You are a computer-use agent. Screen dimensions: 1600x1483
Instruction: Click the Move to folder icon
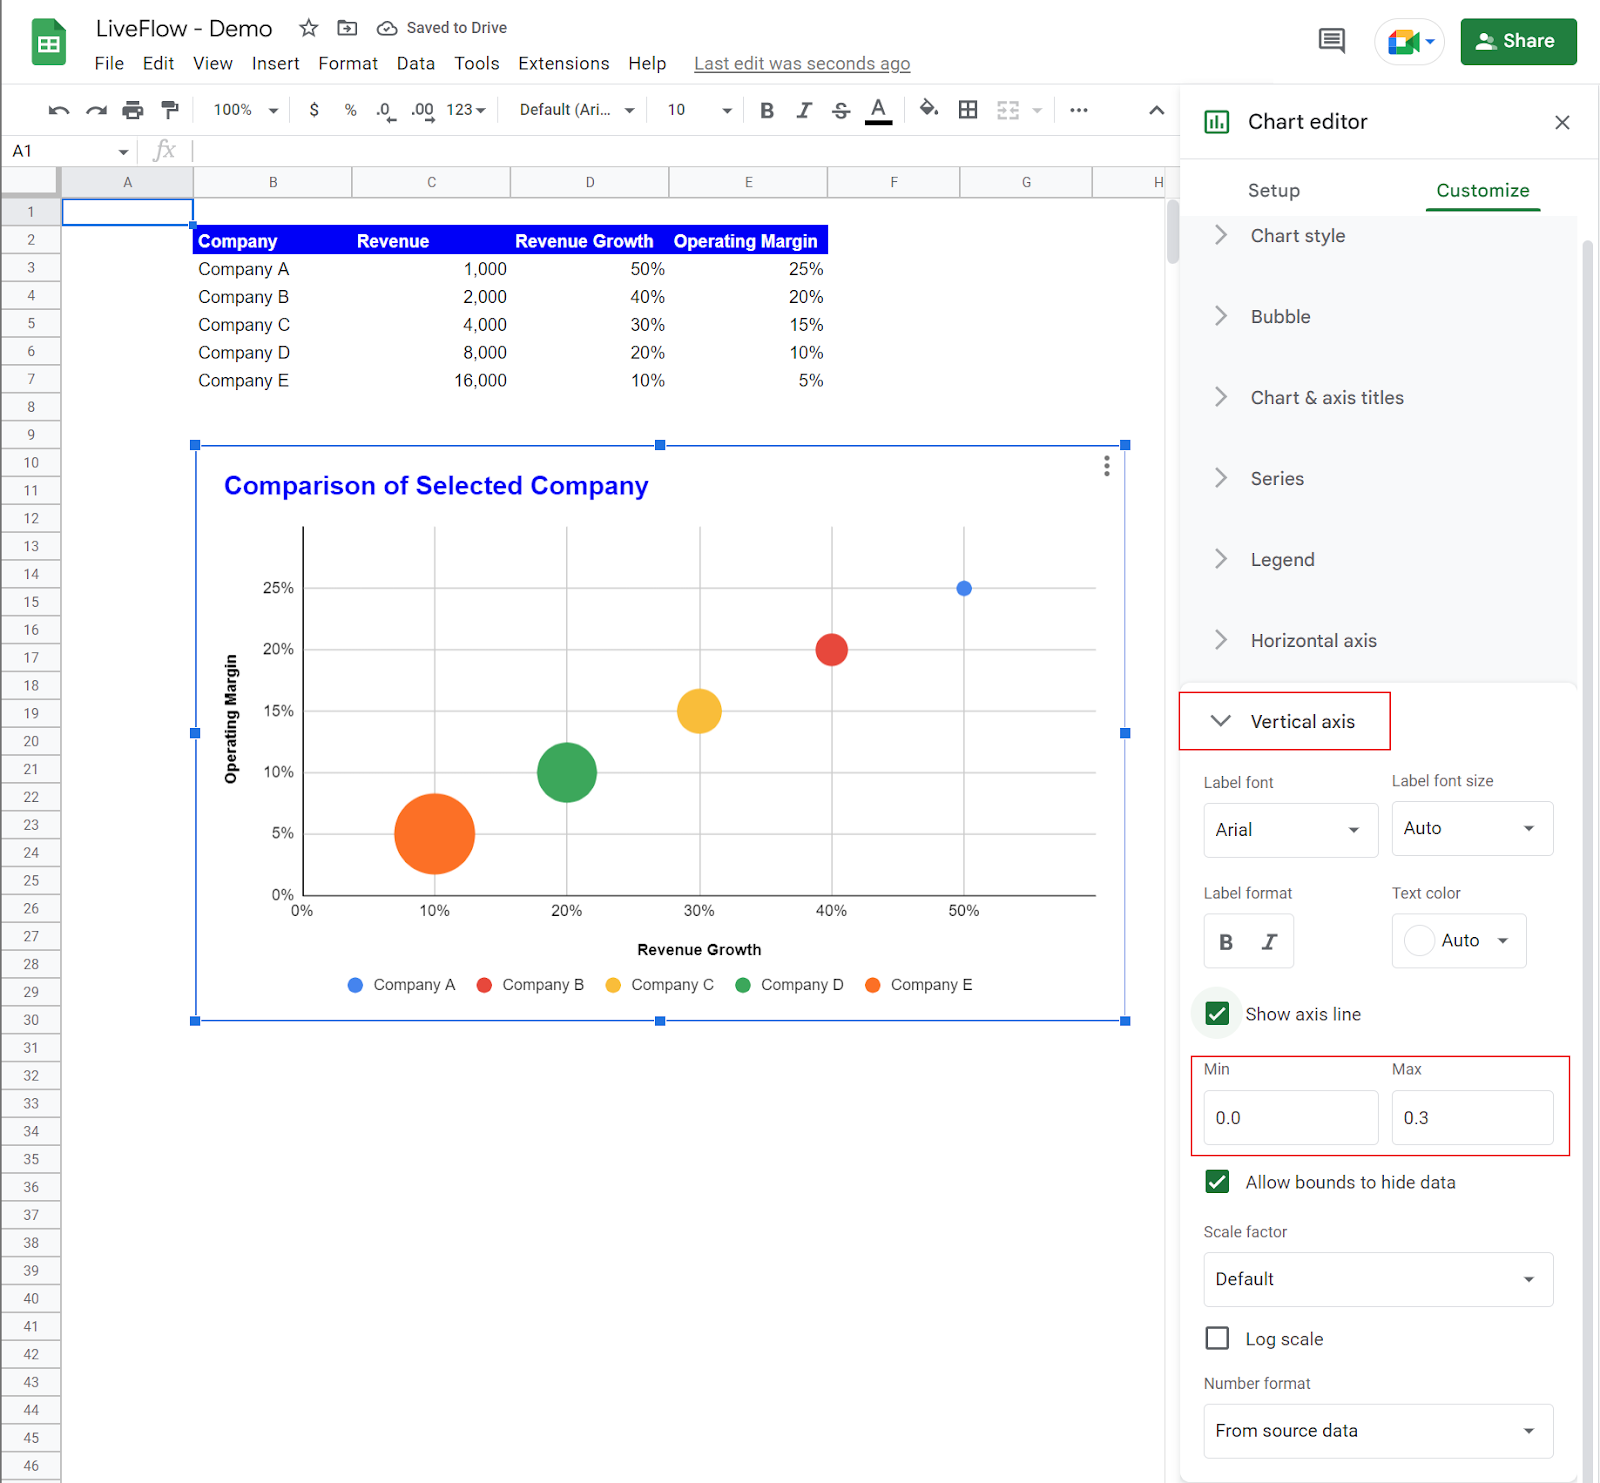[347, 28]
